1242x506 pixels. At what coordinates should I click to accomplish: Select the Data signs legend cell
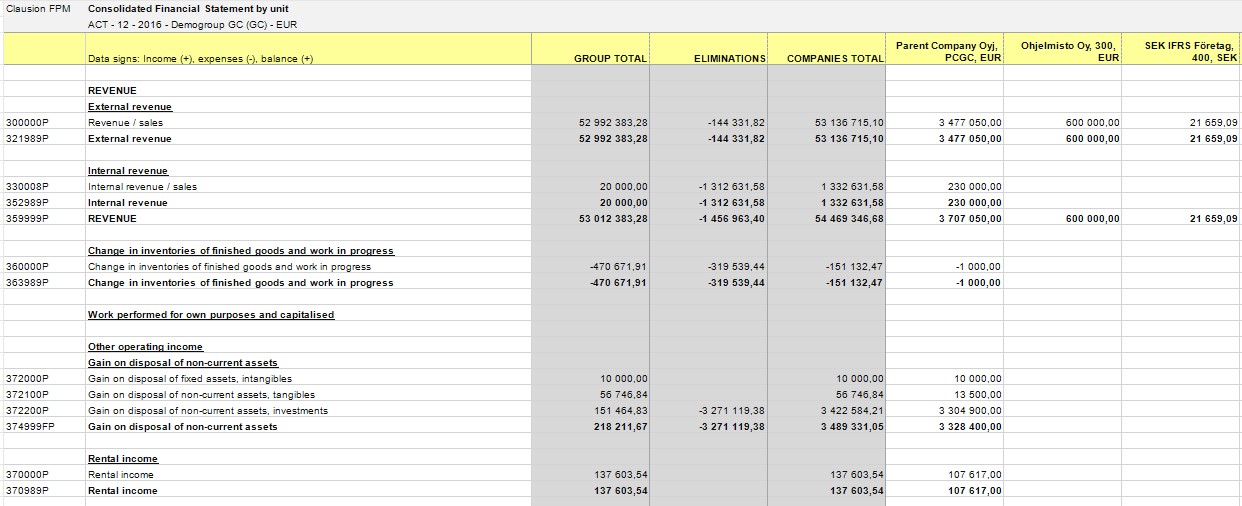click(201, 59)
